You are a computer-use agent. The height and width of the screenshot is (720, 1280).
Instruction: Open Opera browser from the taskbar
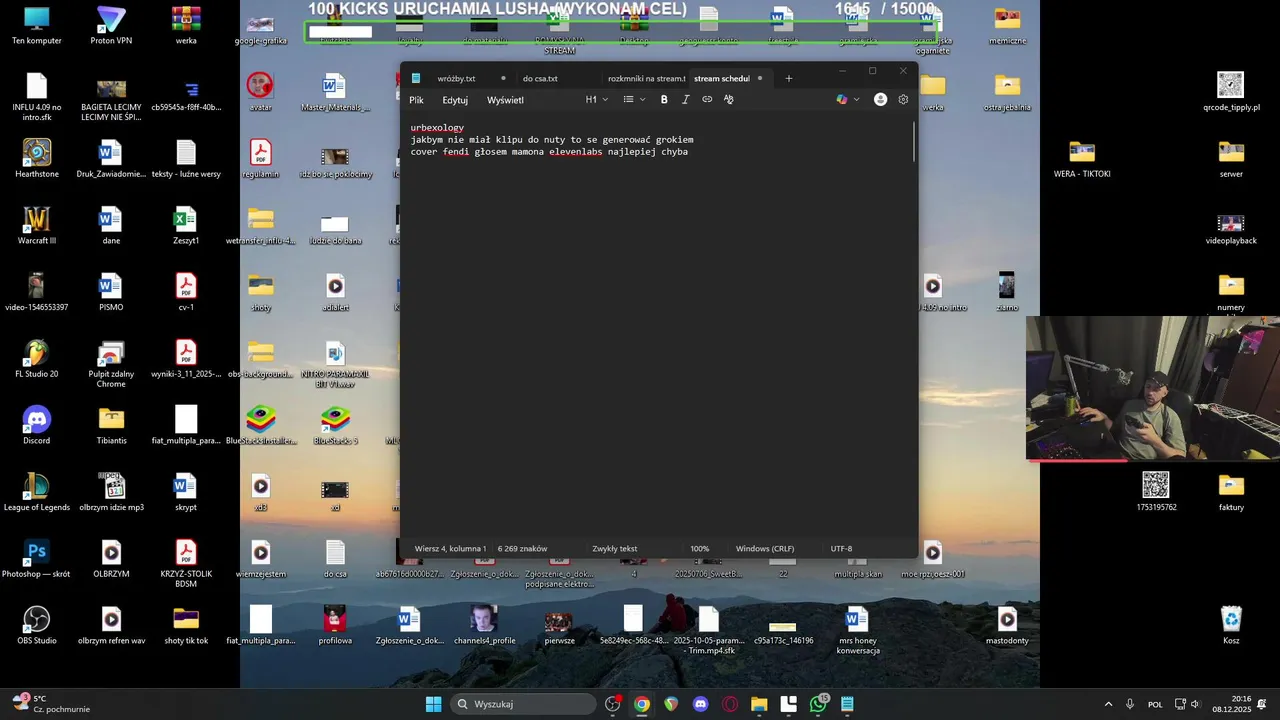(730, 704)
